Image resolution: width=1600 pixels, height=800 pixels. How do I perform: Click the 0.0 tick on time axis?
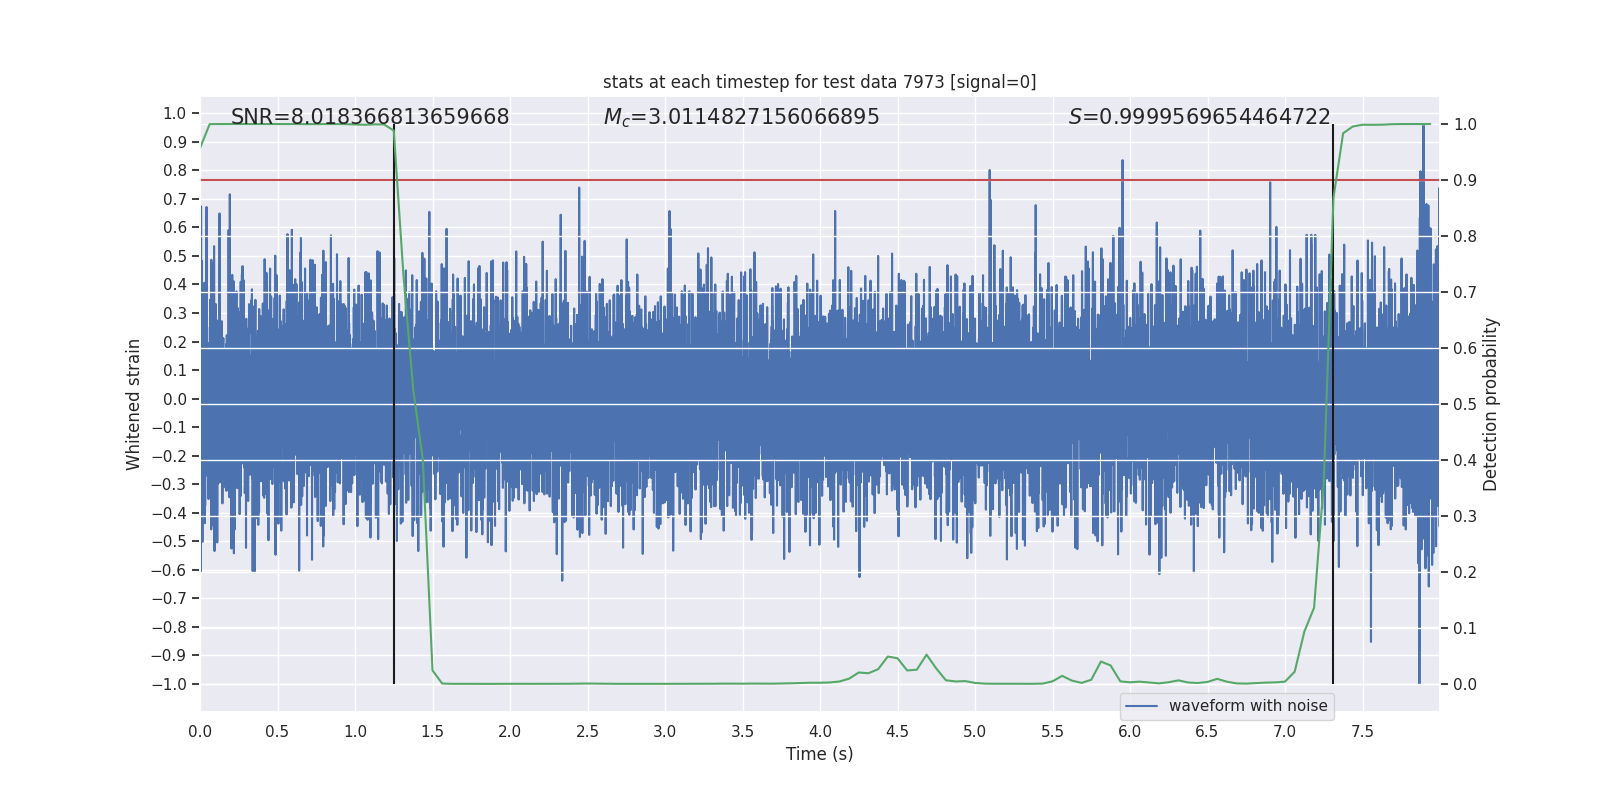click(x=200, y=731)
